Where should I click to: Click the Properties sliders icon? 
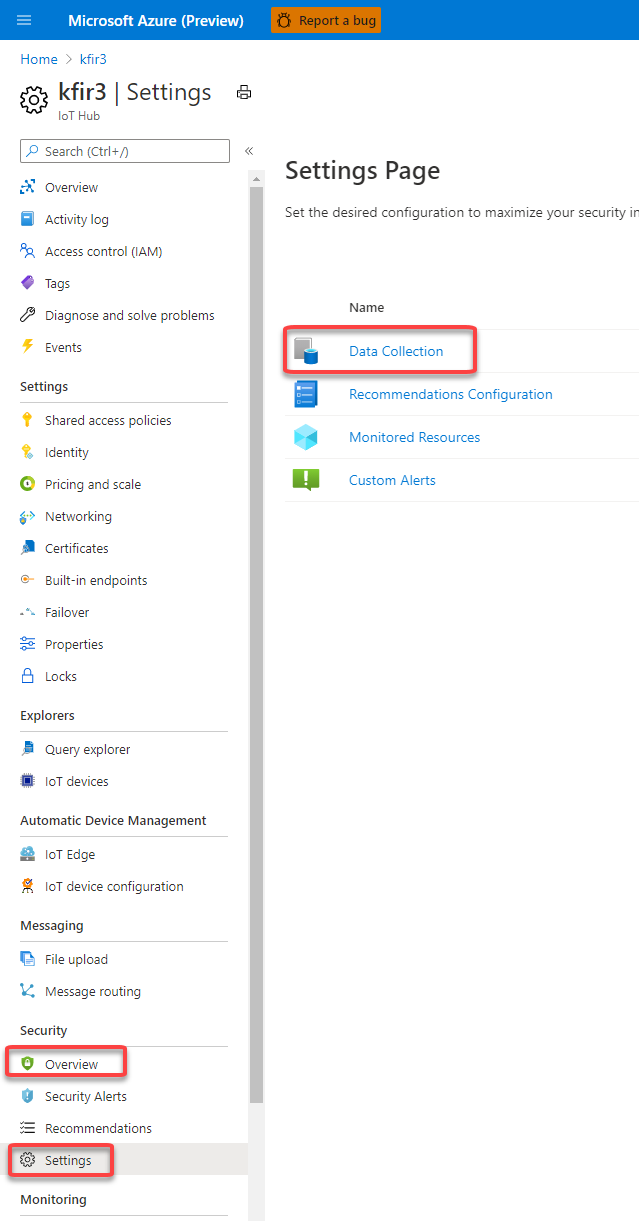click(x=28, y=644)
